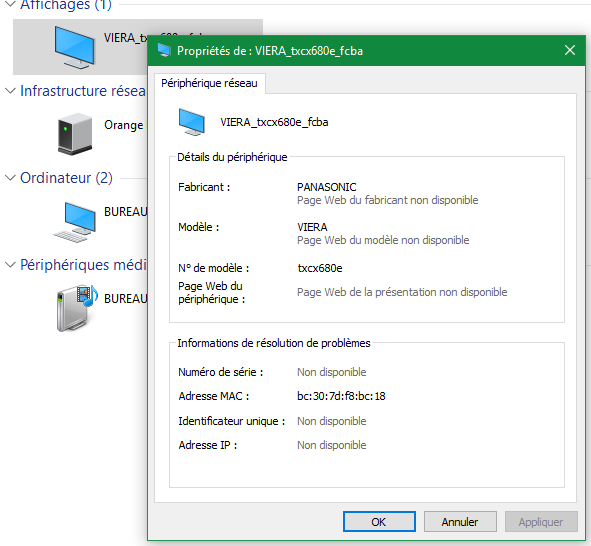Image resolution: width=591 pixels, height=546 pixels.
Task: Confirm the dialog with OK
Action: 379,522
